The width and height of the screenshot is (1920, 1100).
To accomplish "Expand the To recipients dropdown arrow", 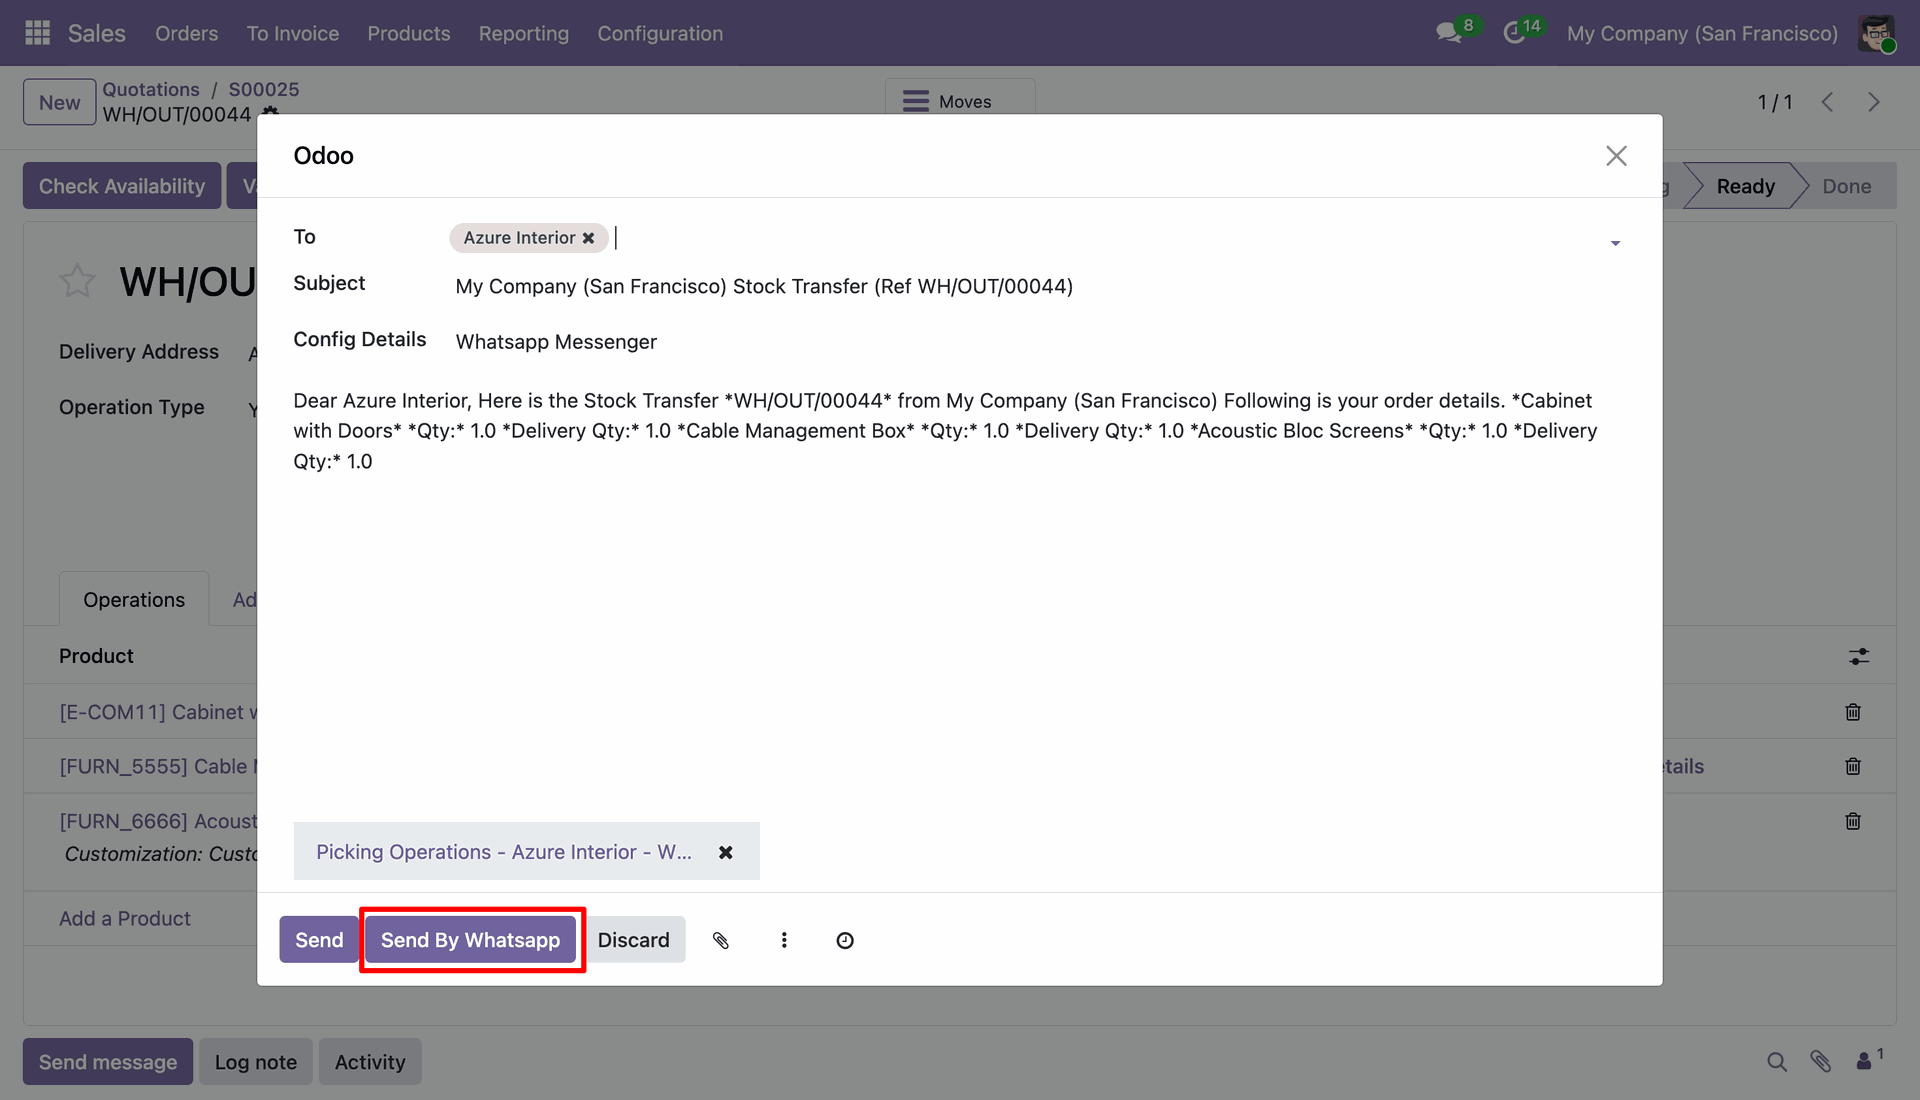I will tap(1615, 243).
